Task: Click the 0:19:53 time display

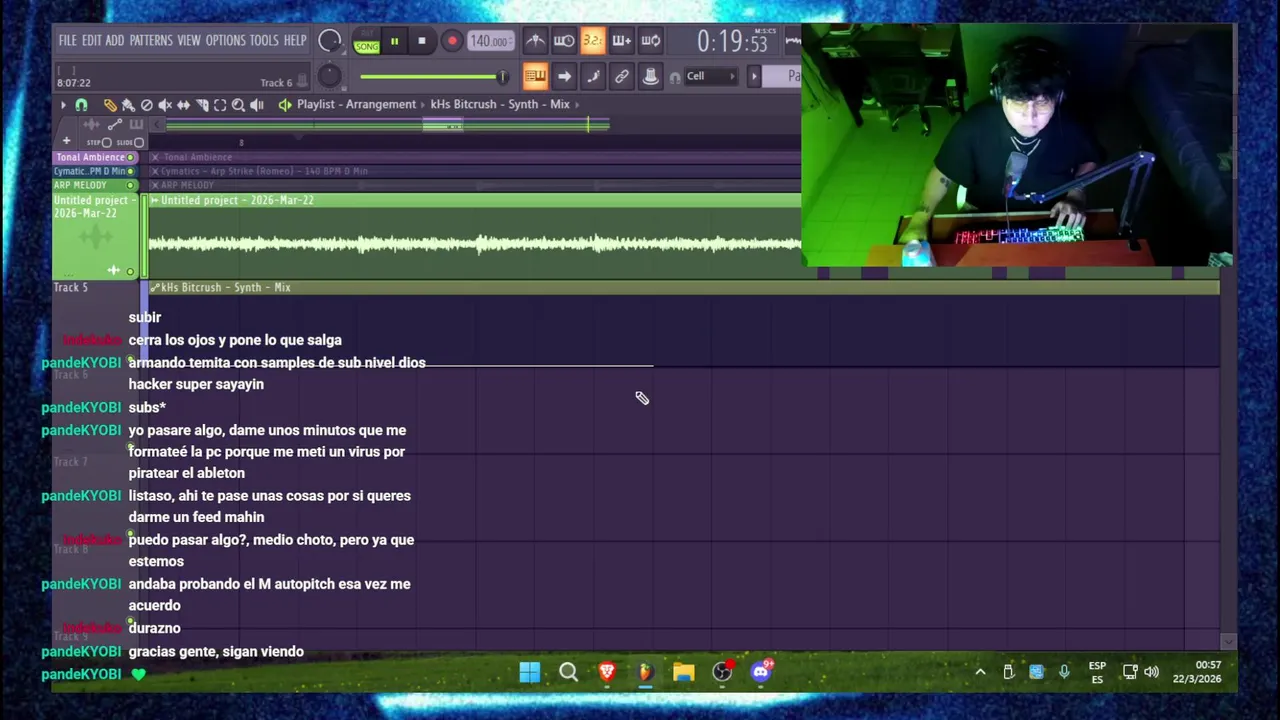Action: click(733, 42)
